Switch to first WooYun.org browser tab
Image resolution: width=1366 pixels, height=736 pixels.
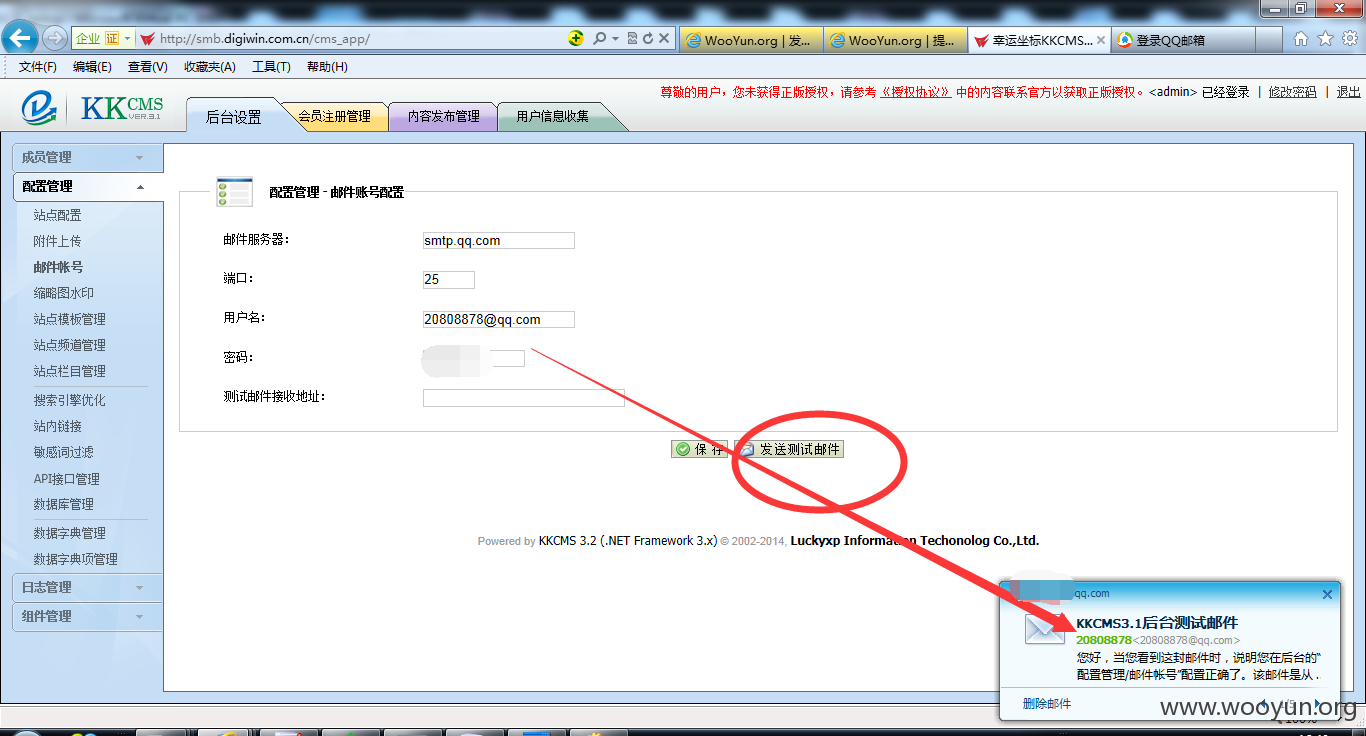751,40
